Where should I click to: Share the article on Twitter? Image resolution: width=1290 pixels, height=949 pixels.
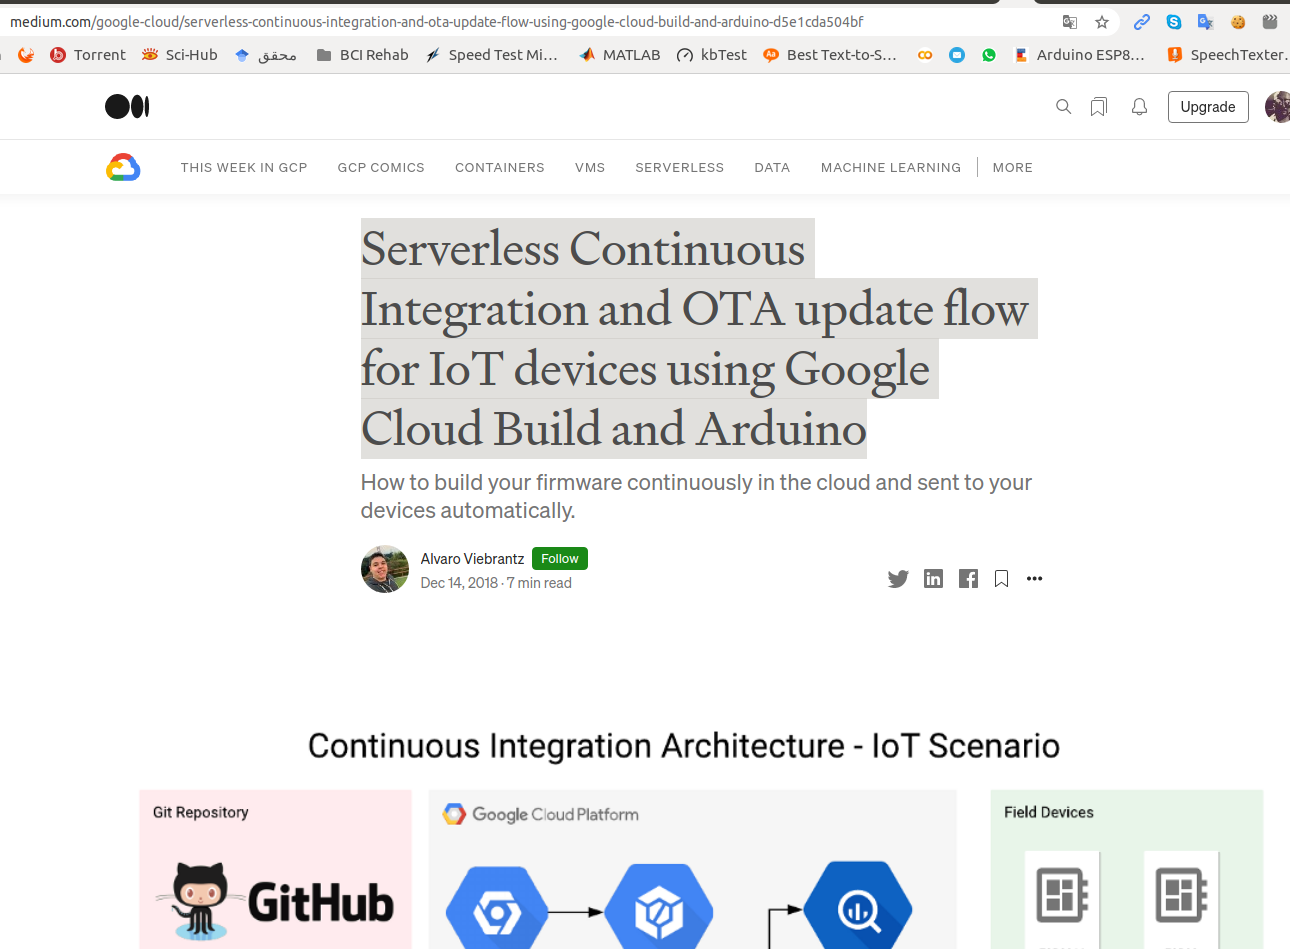pos(898,579)
